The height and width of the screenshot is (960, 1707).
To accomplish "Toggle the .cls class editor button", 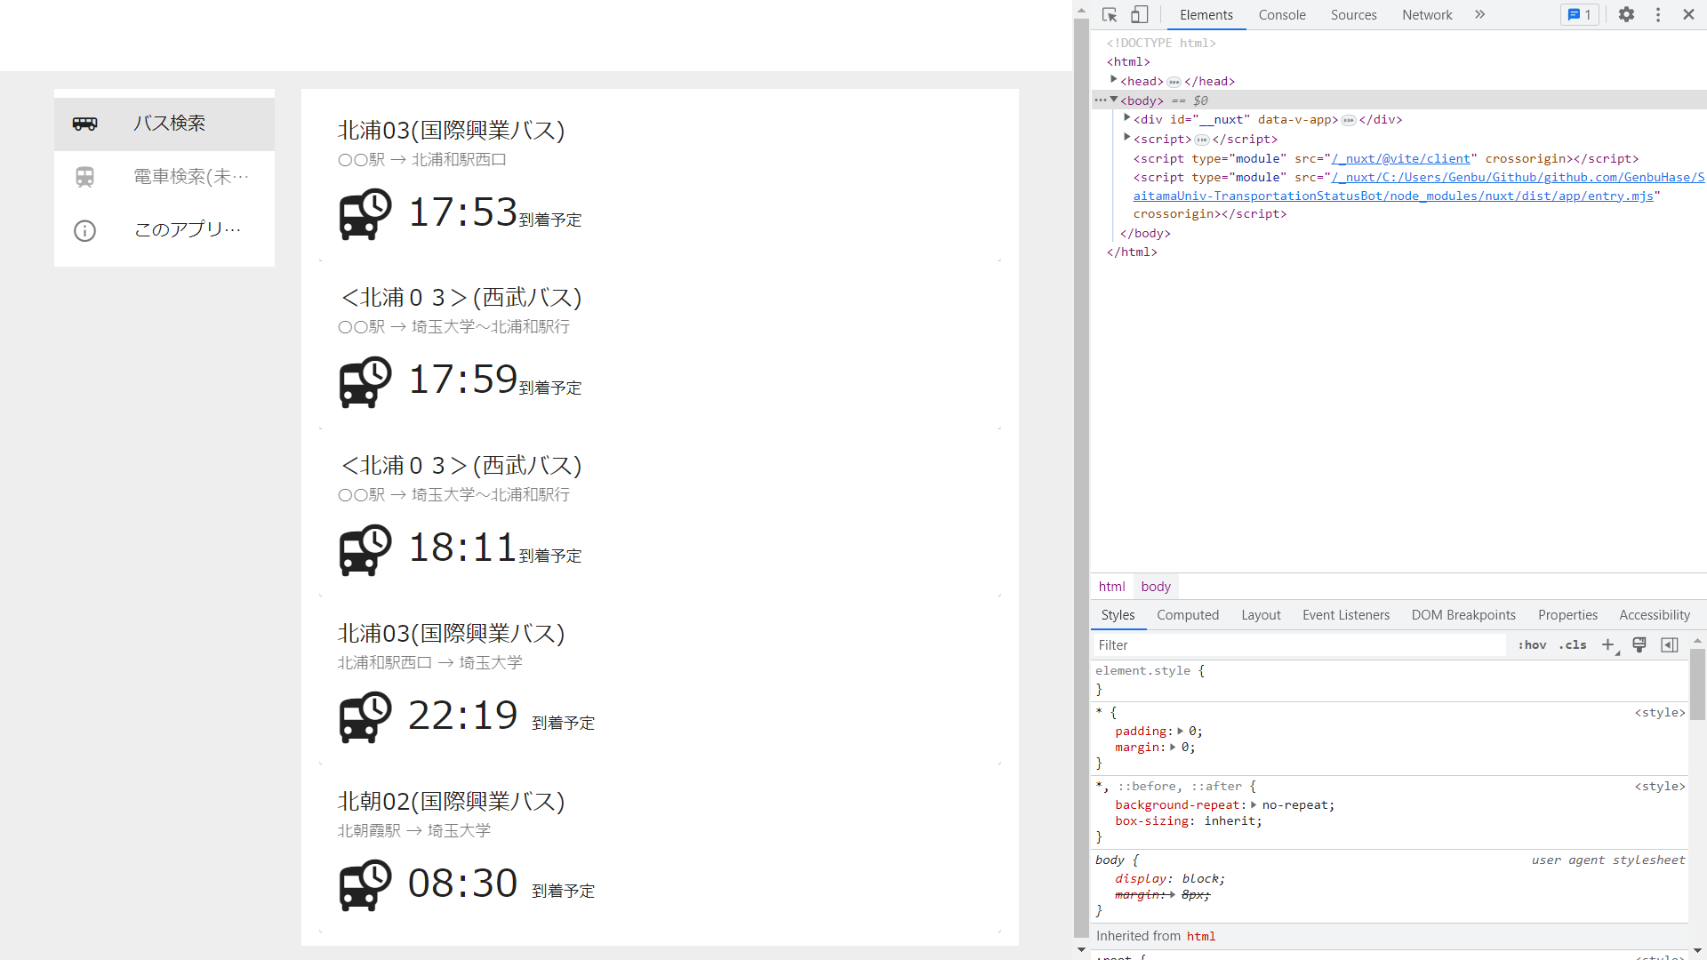I will [1572, 645].
